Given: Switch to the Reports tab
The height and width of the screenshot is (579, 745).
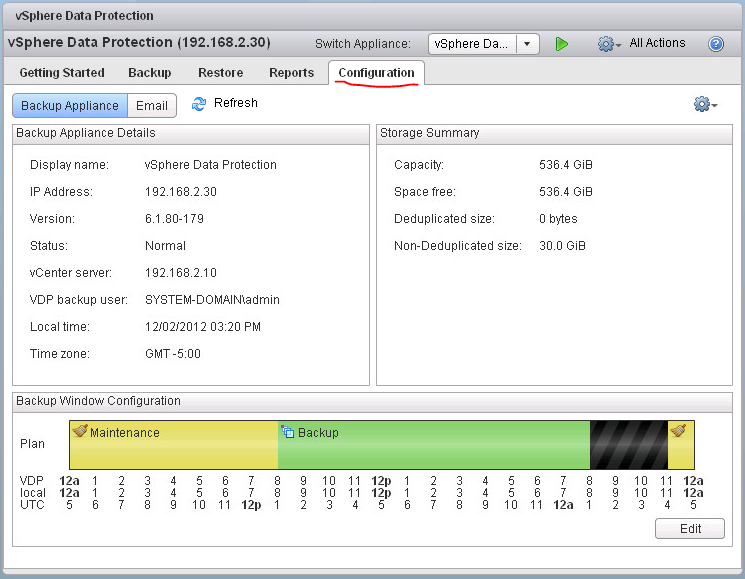Looking at the screenshot, I should [291, 73].
